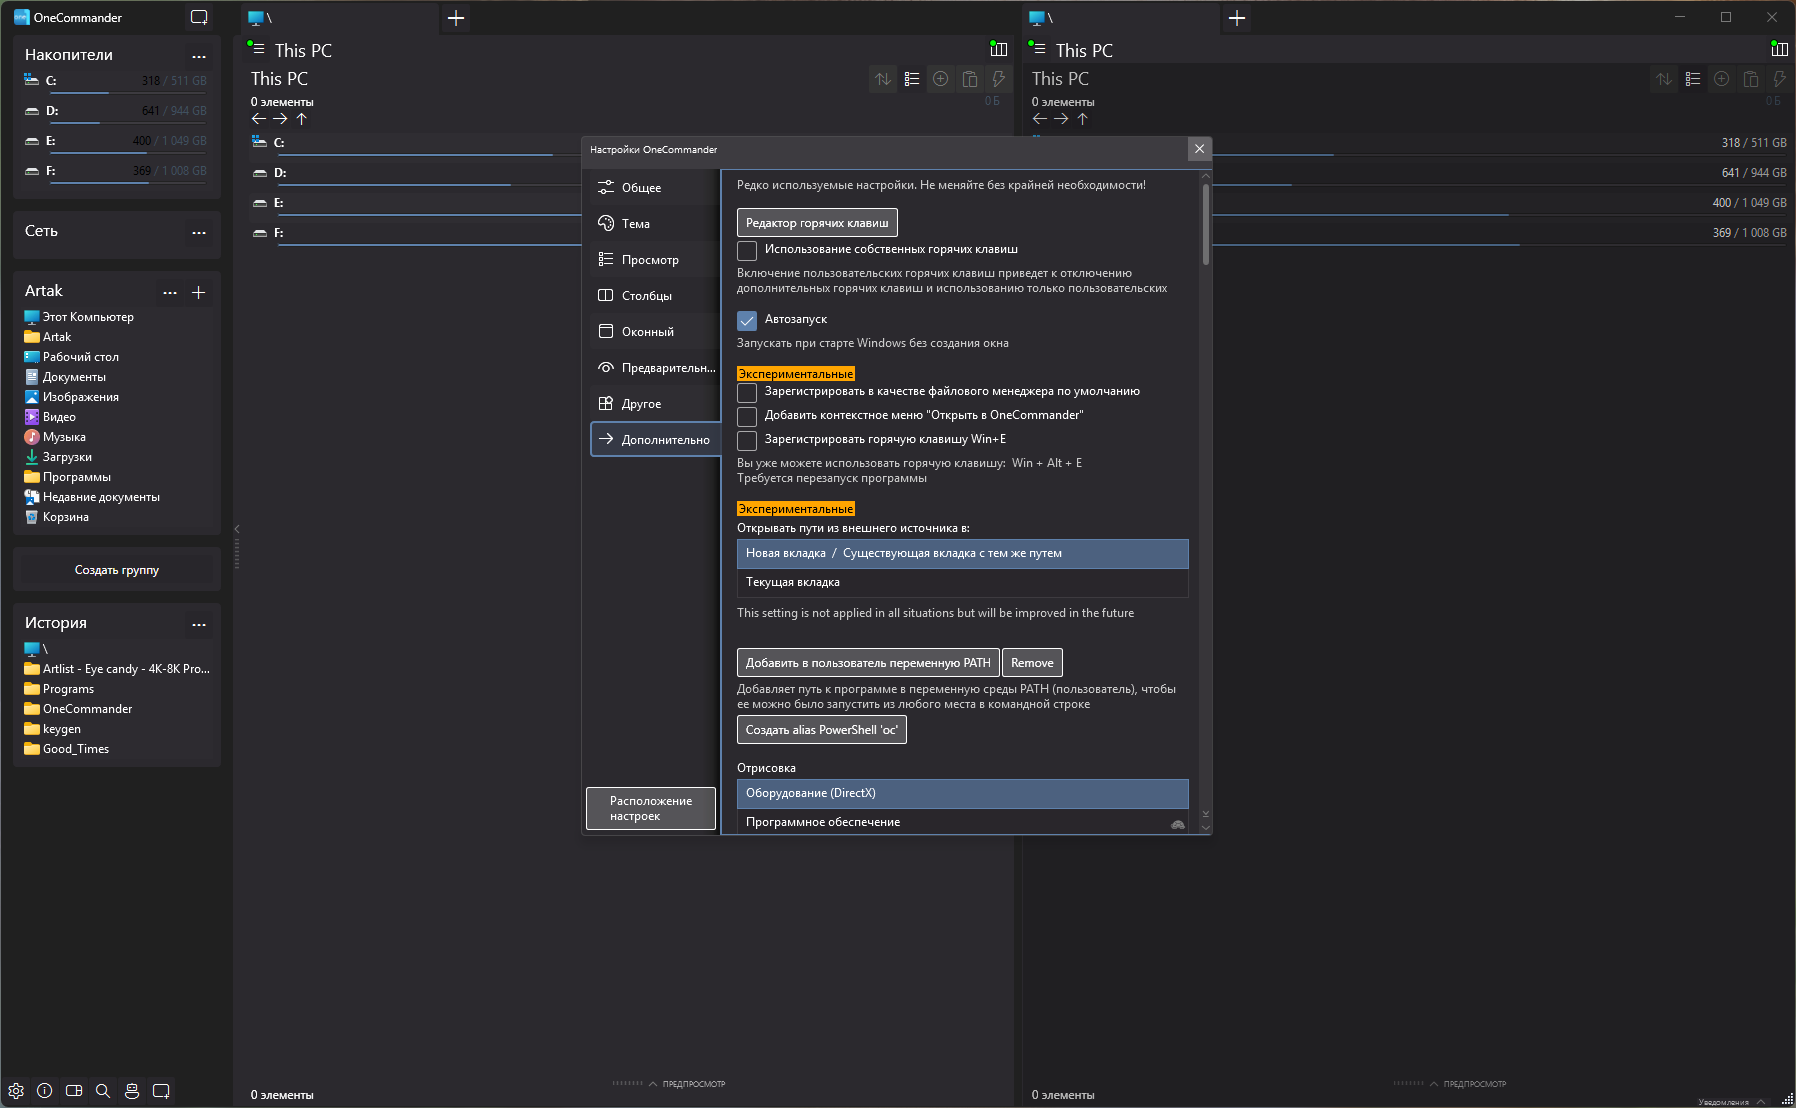Enable Использование собственных горячих клавиш checkbox
Image resolution: width=1796 pixels, height=1108 pixels.
747,250
